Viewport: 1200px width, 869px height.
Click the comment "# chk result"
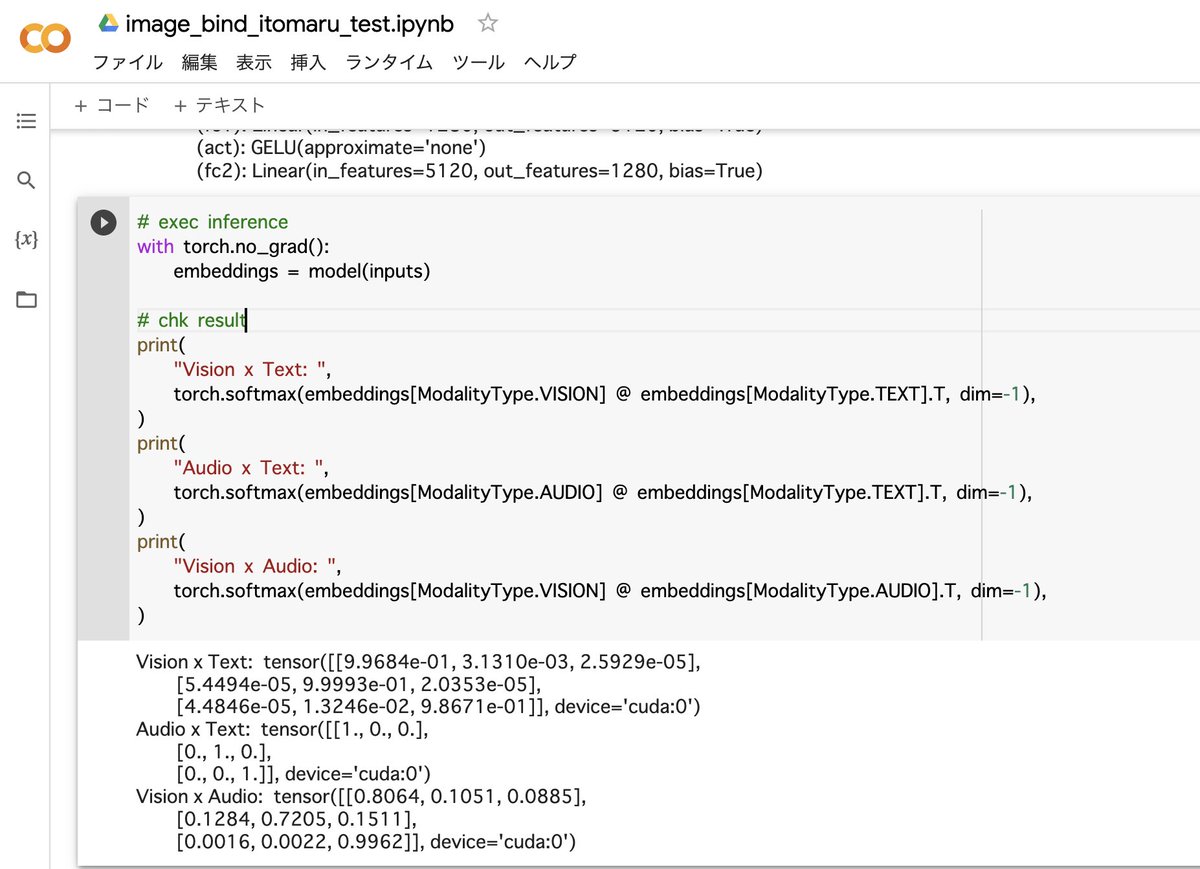tap(191, 320)
